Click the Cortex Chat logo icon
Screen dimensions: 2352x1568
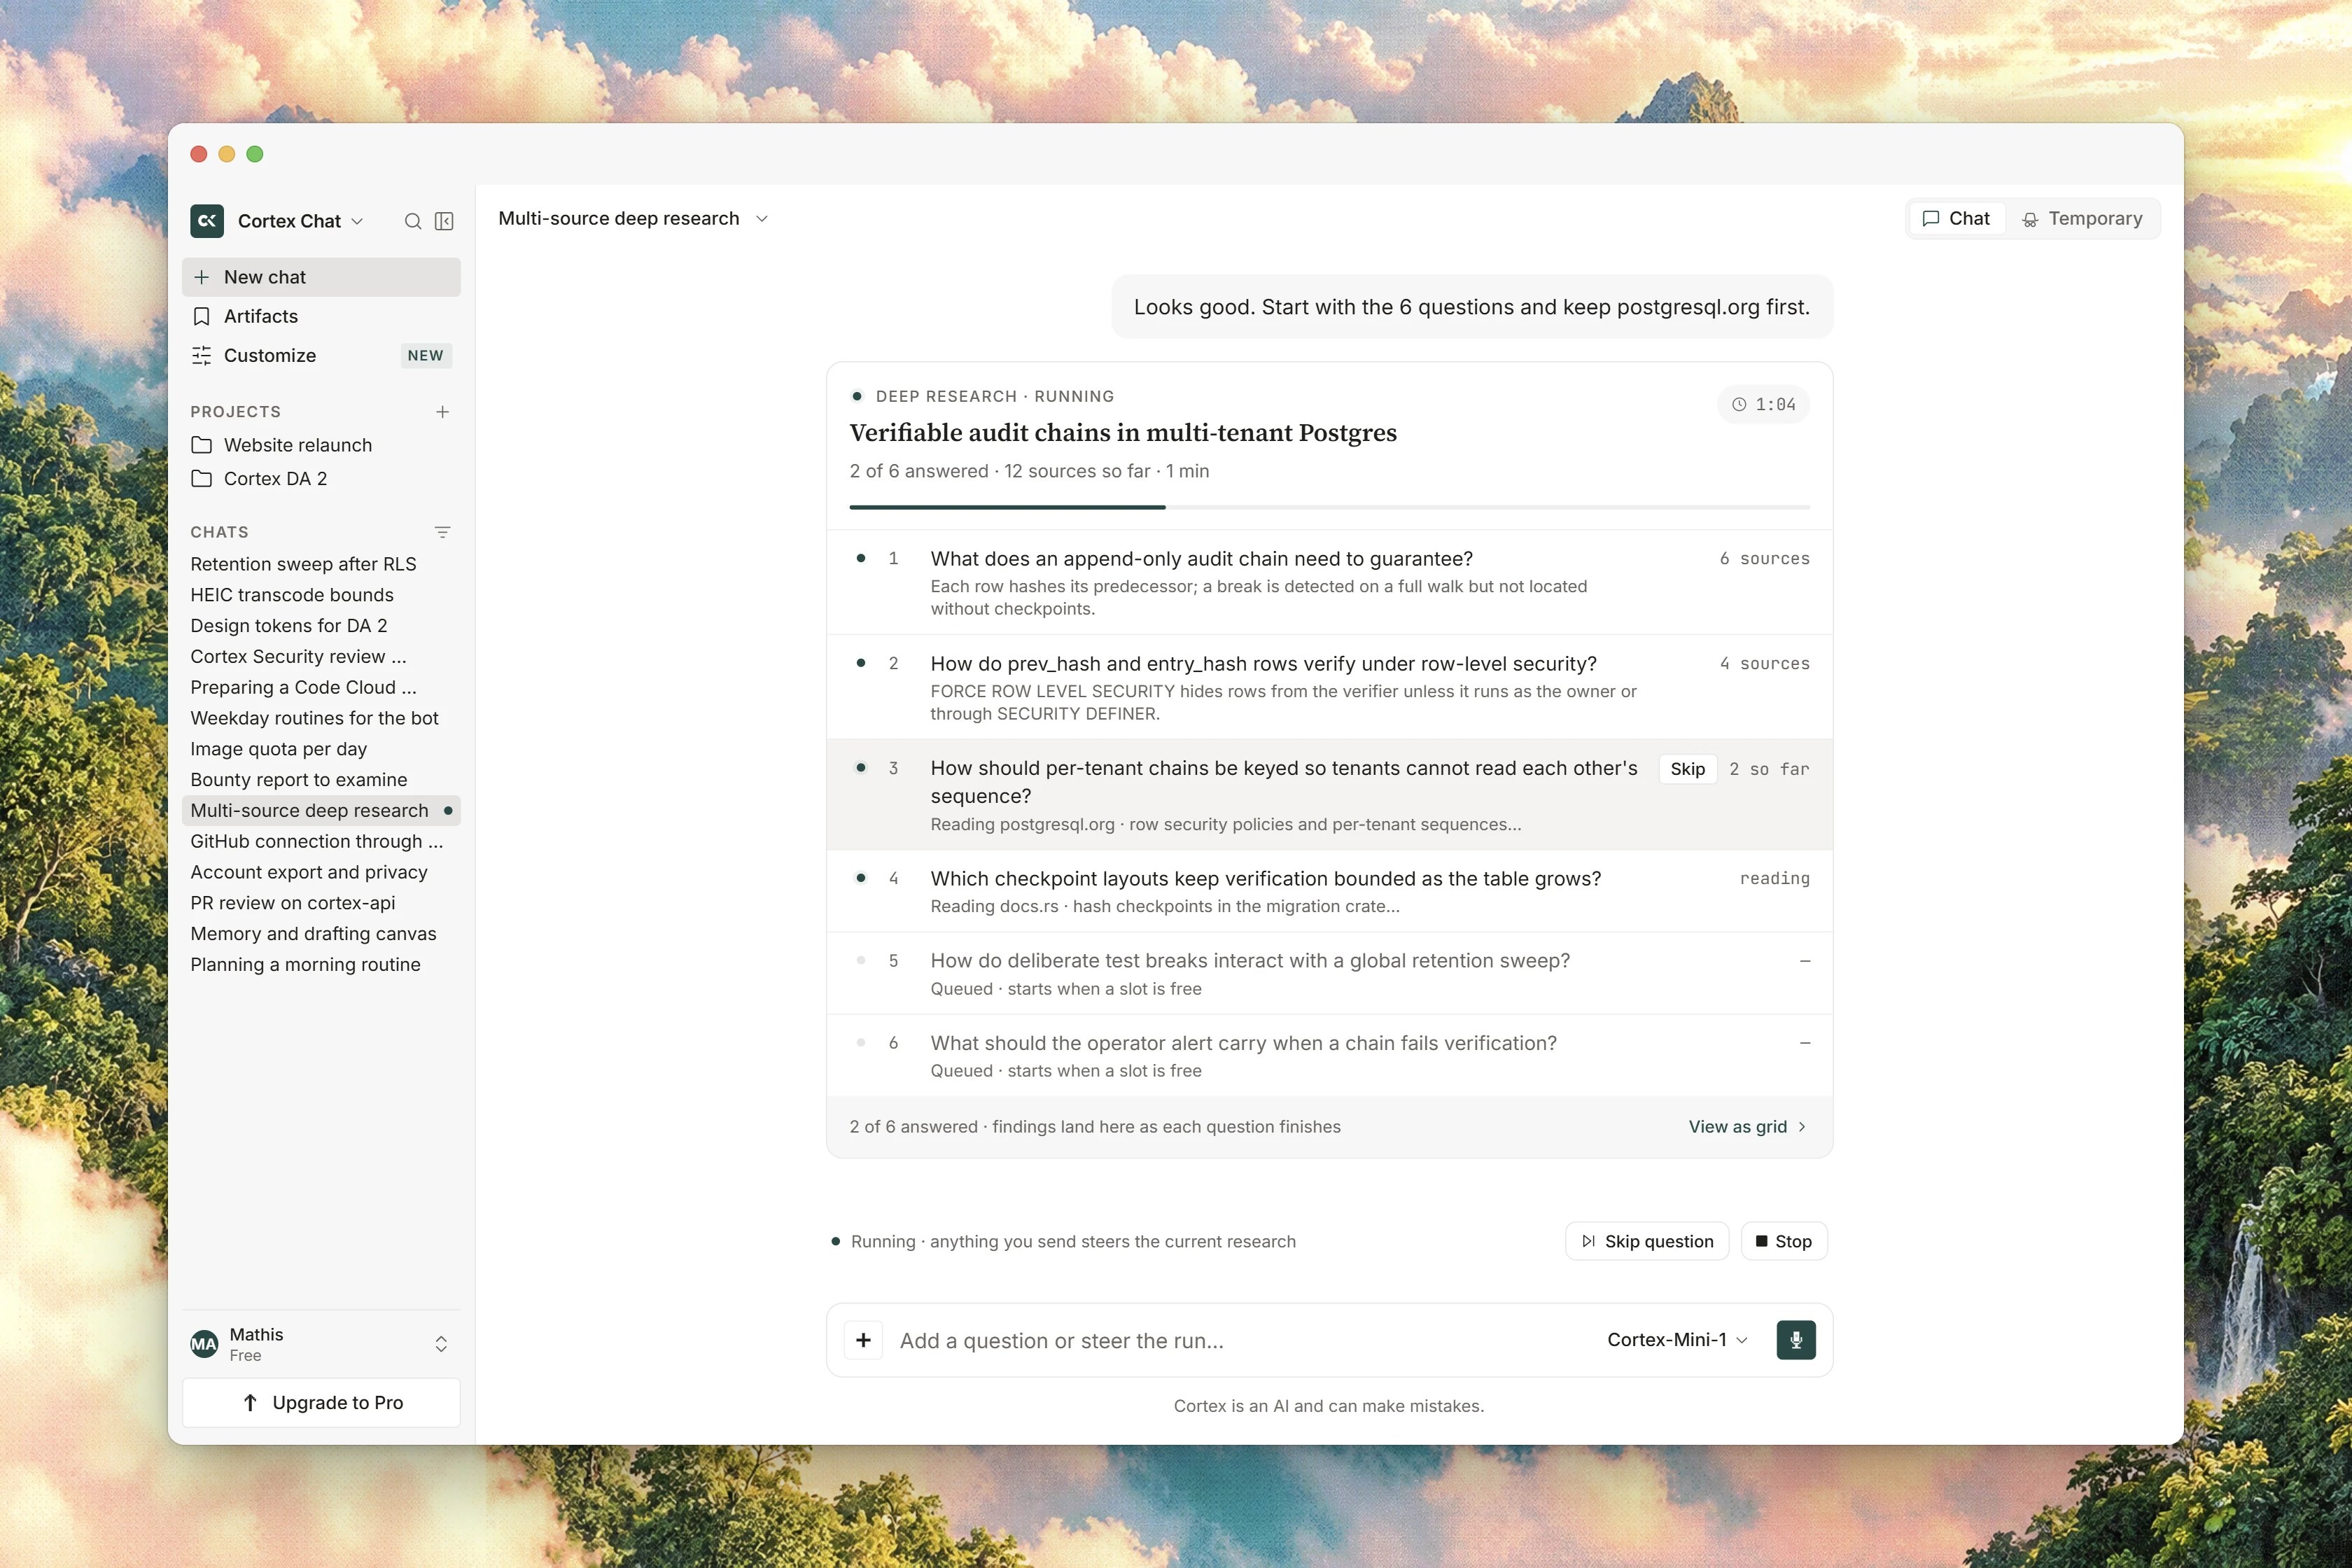point(207,221)
